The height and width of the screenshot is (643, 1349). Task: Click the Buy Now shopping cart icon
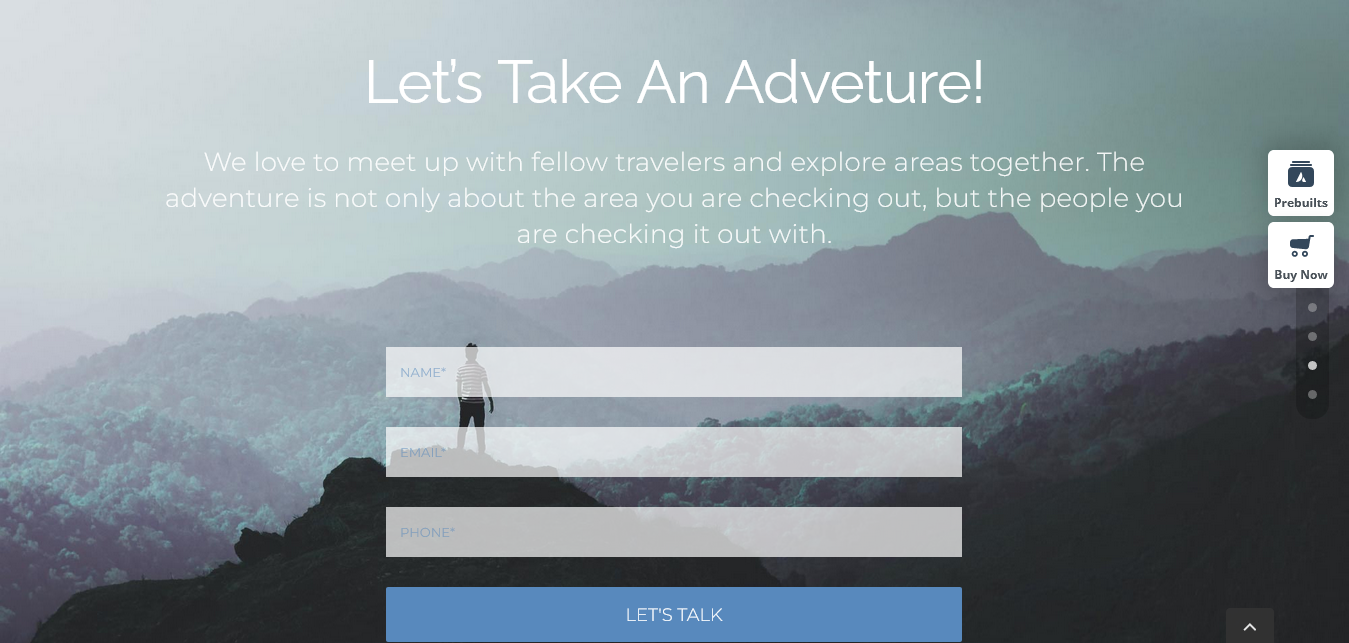click(1300, 246)
